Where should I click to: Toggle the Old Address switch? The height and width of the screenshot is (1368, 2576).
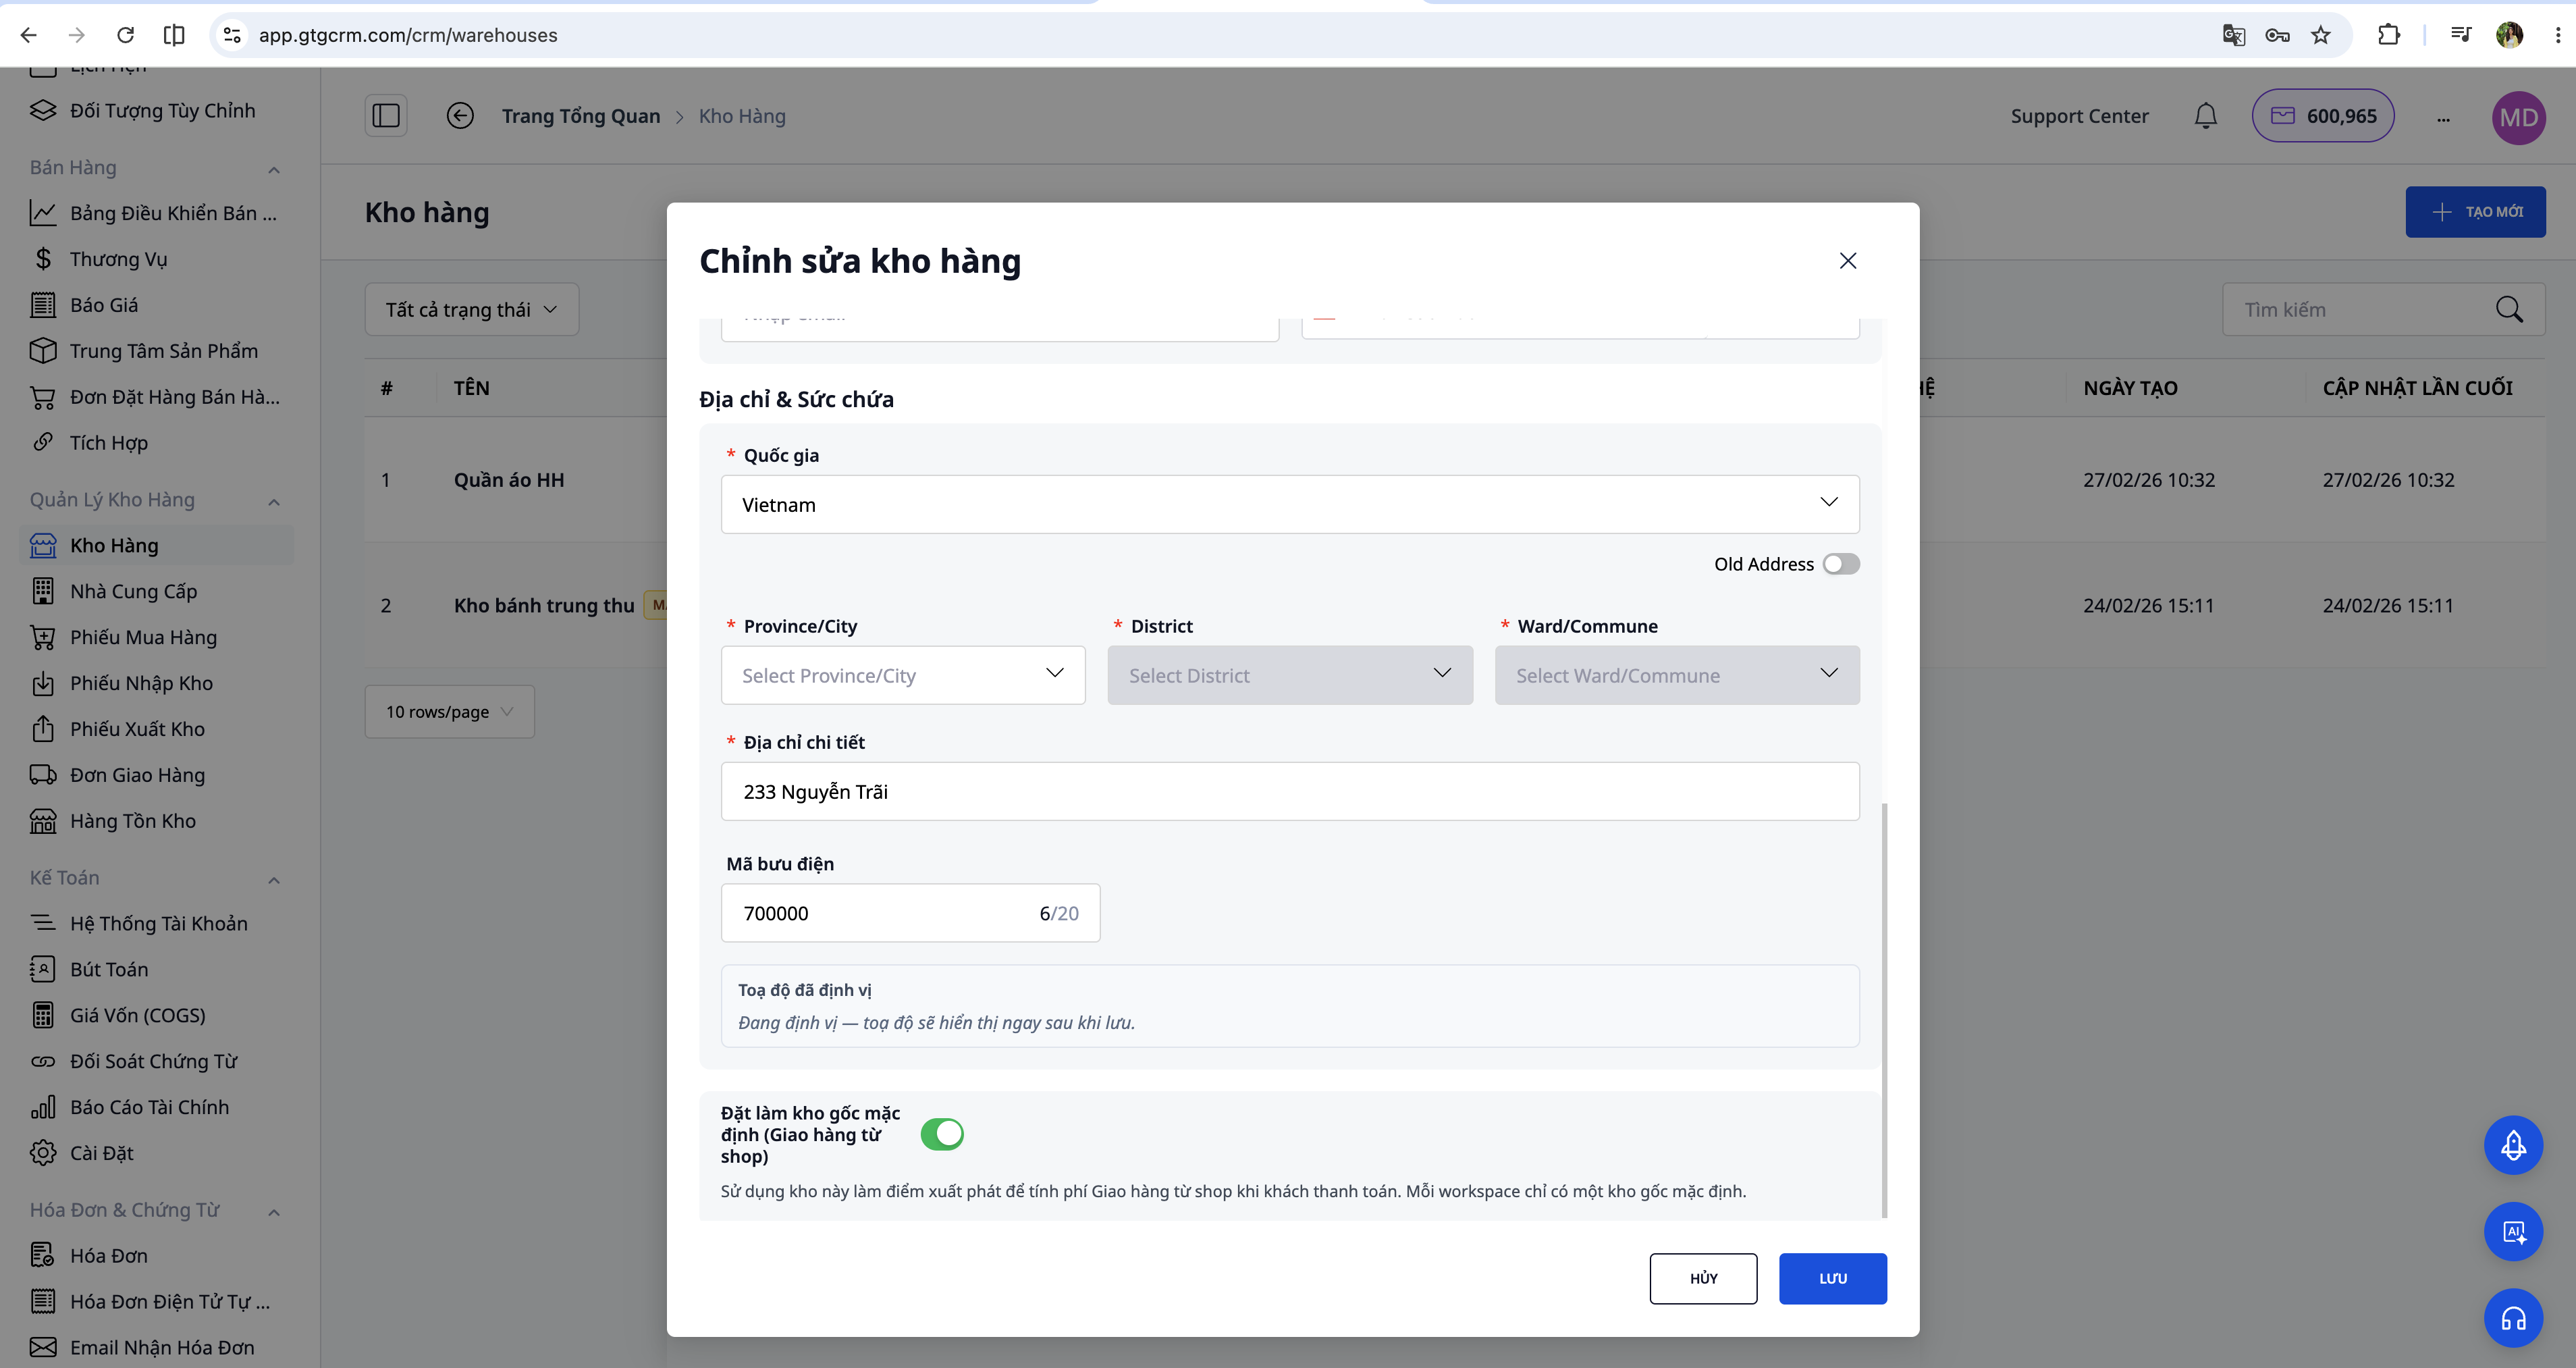tap(1841, 564)
